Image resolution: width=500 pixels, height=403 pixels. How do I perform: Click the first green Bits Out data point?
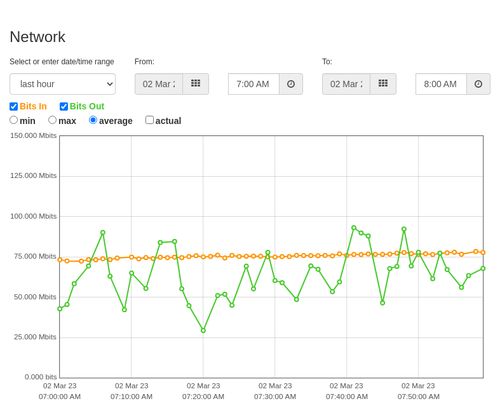60,309
